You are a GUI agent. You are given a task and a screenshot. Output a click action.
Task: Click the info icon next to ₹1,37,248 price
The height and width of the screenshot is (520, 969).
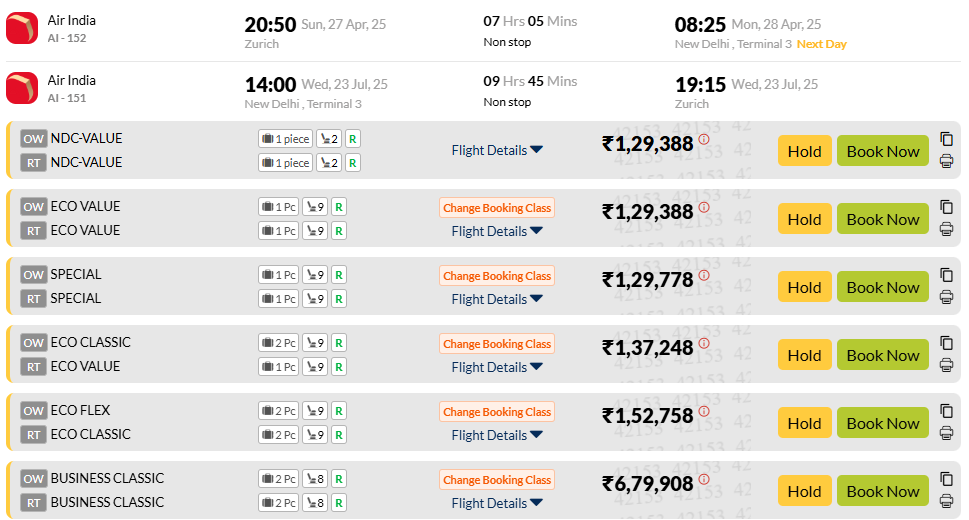pyautogui.click(x=704, y=343)
